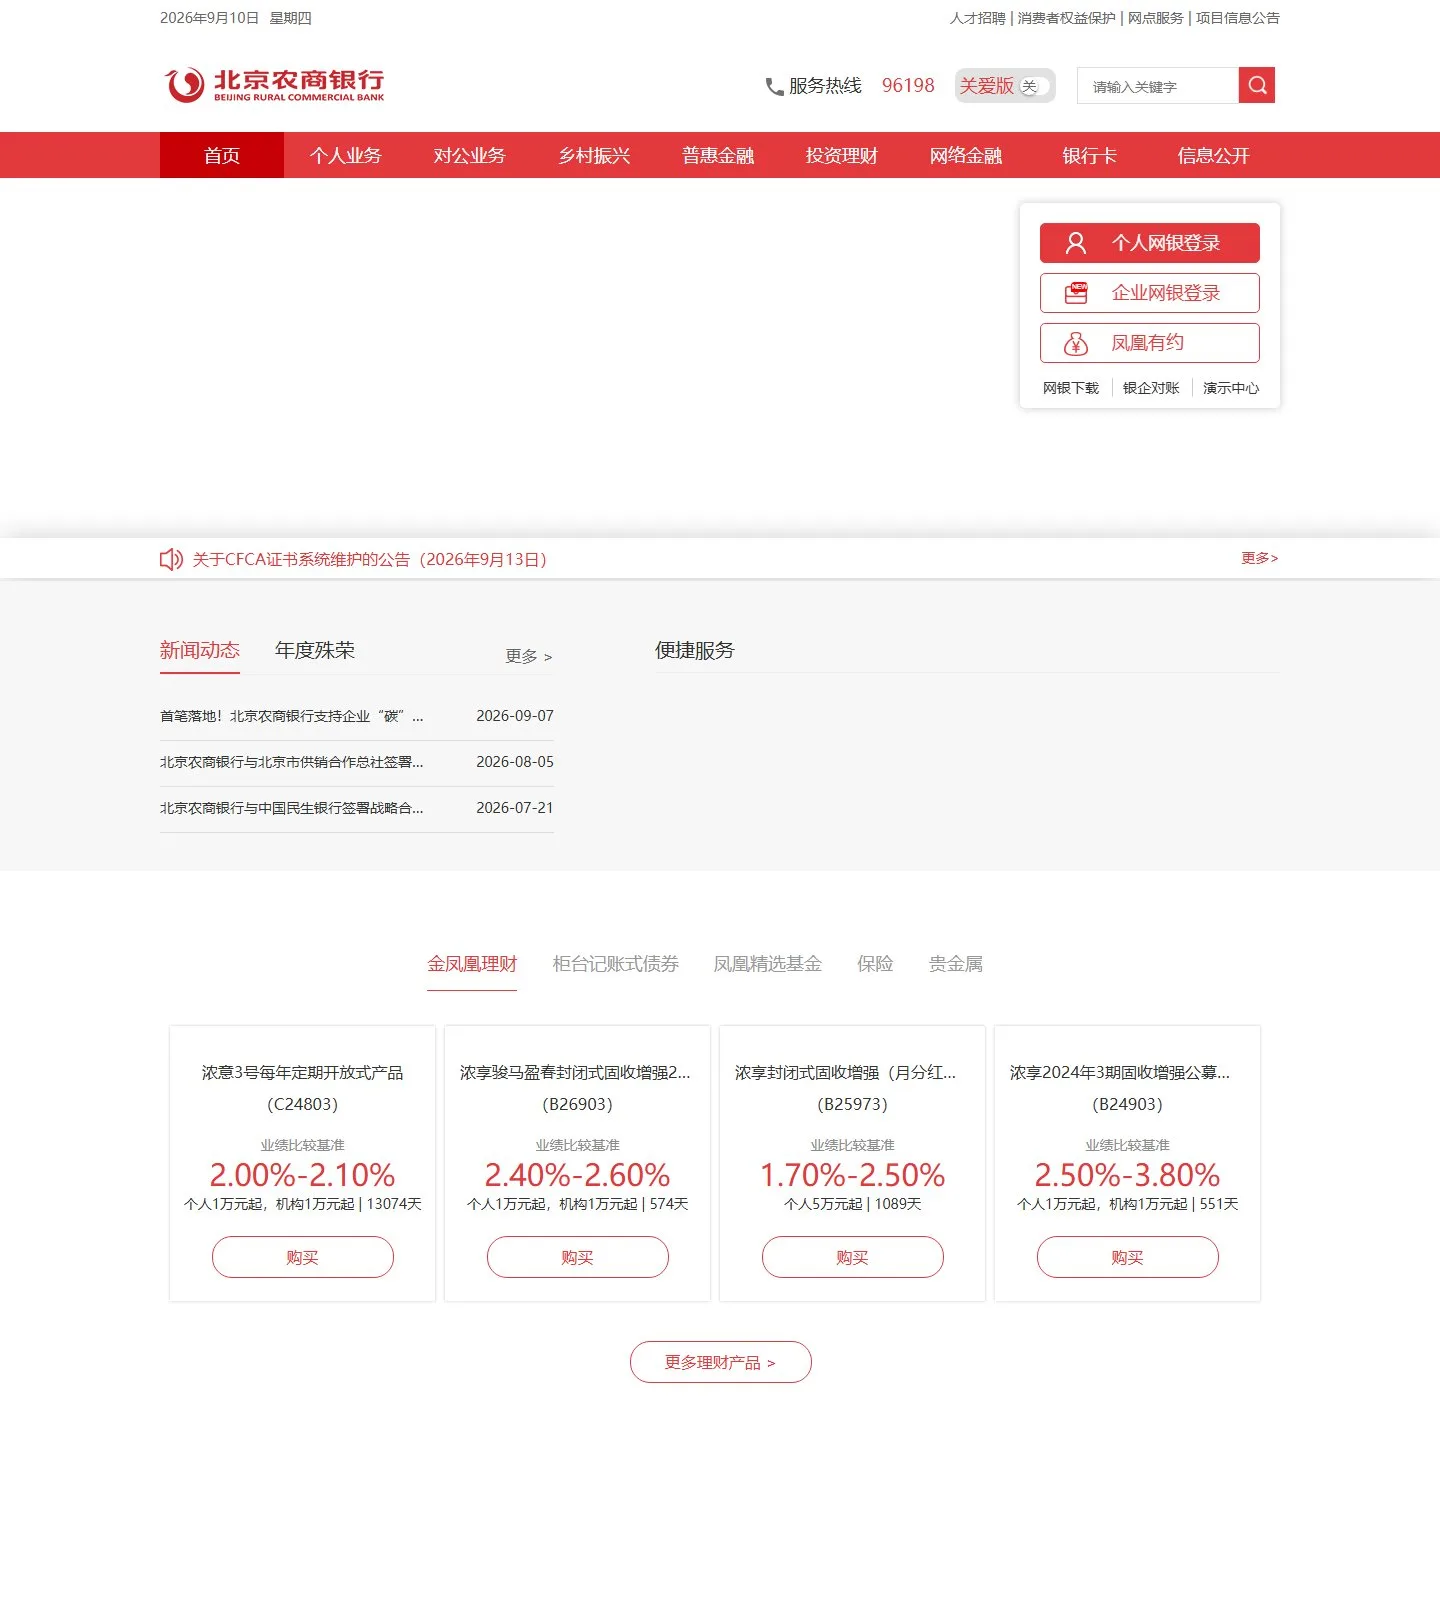
Task: Select the 金凤凰理财 product tab
Action: point(472,964)
